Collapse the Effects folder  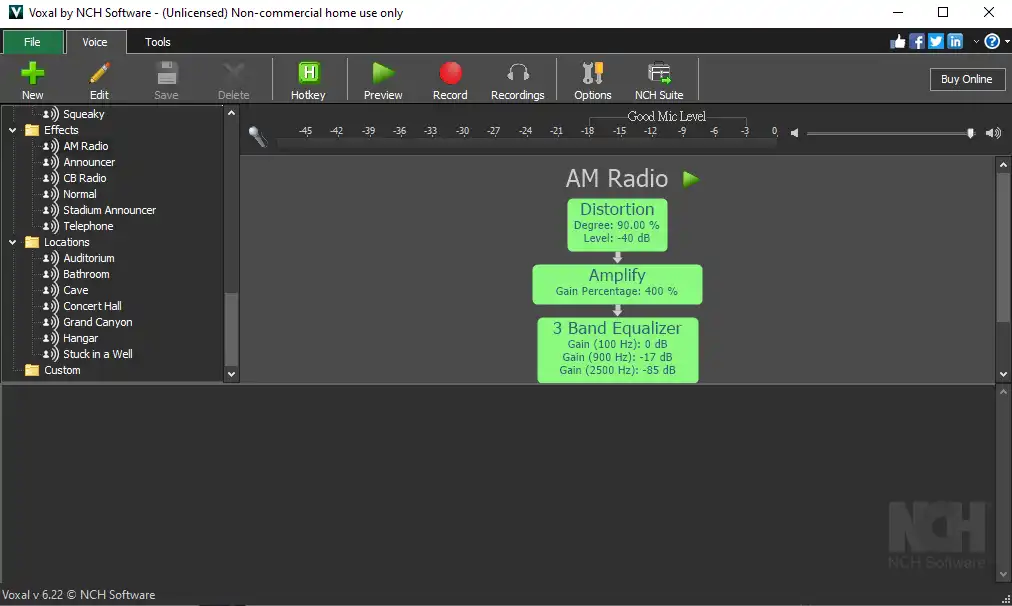pos(12,130)
